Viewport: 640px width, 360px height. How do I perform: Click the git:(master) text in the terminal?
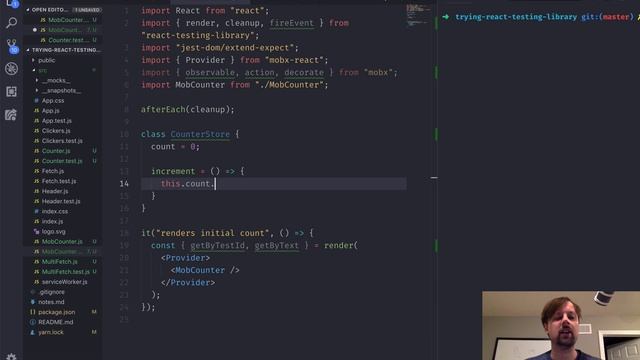[608, 17]
